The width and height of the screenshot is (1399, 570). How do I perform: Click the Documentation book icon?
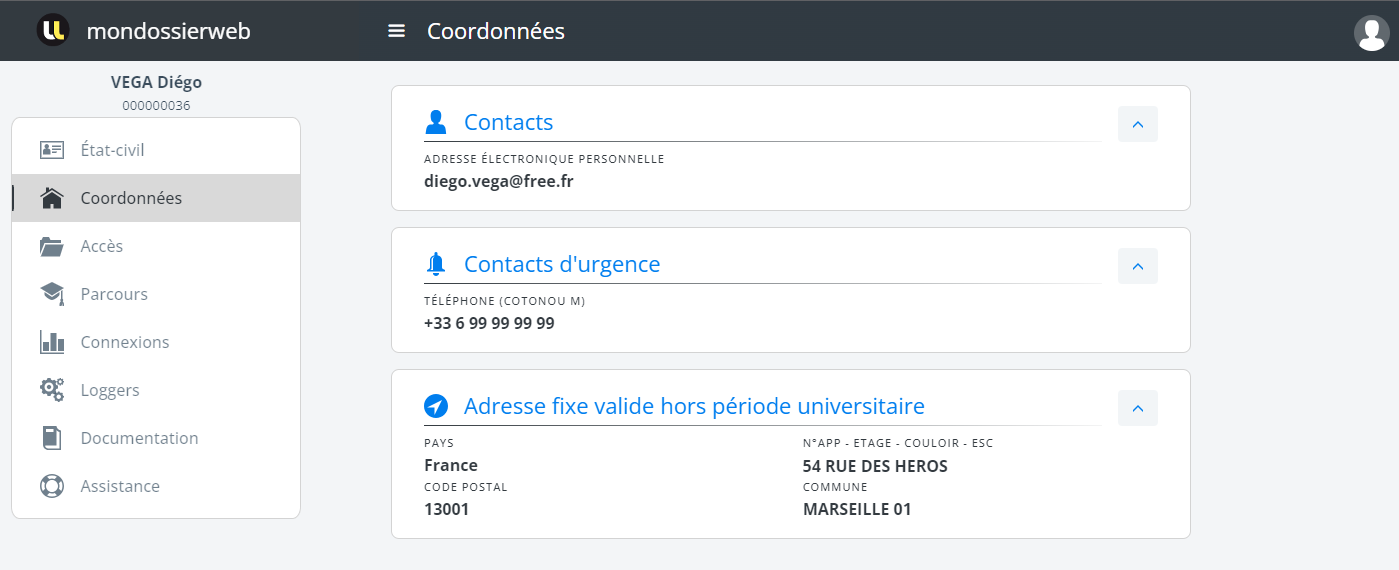point(52,438)
